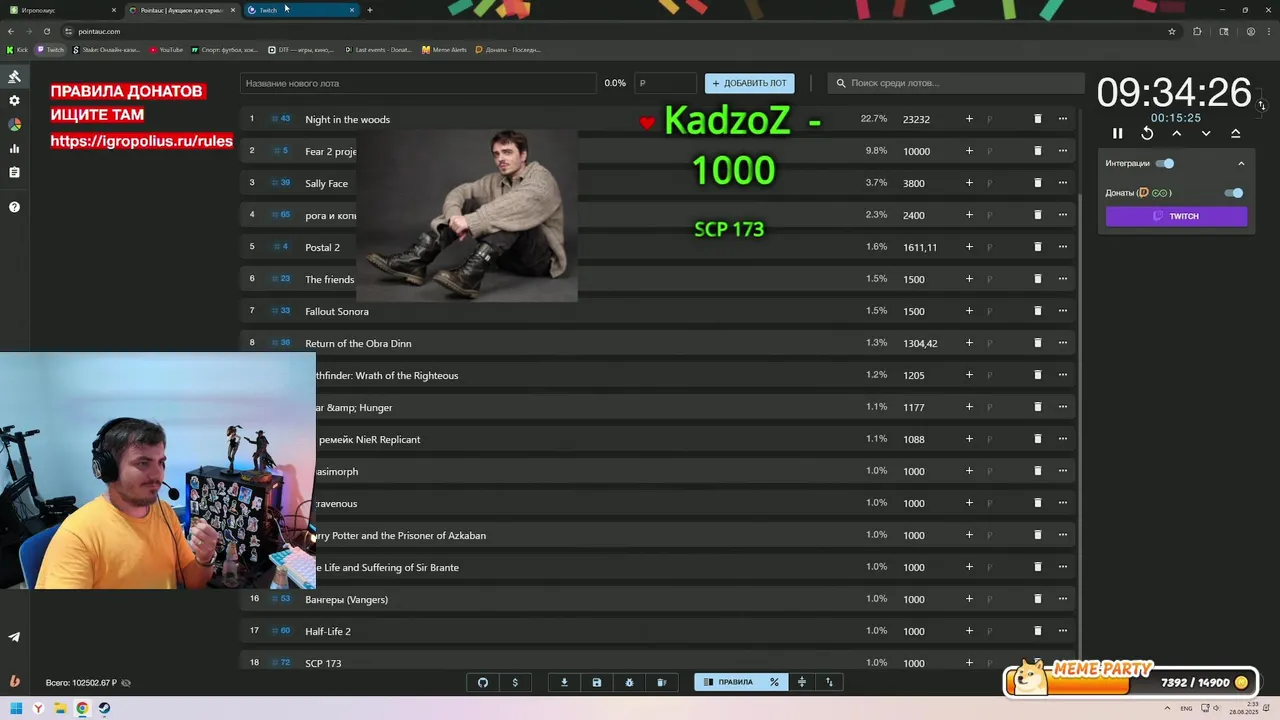Pause the auction timer

tap(1118, 133)
